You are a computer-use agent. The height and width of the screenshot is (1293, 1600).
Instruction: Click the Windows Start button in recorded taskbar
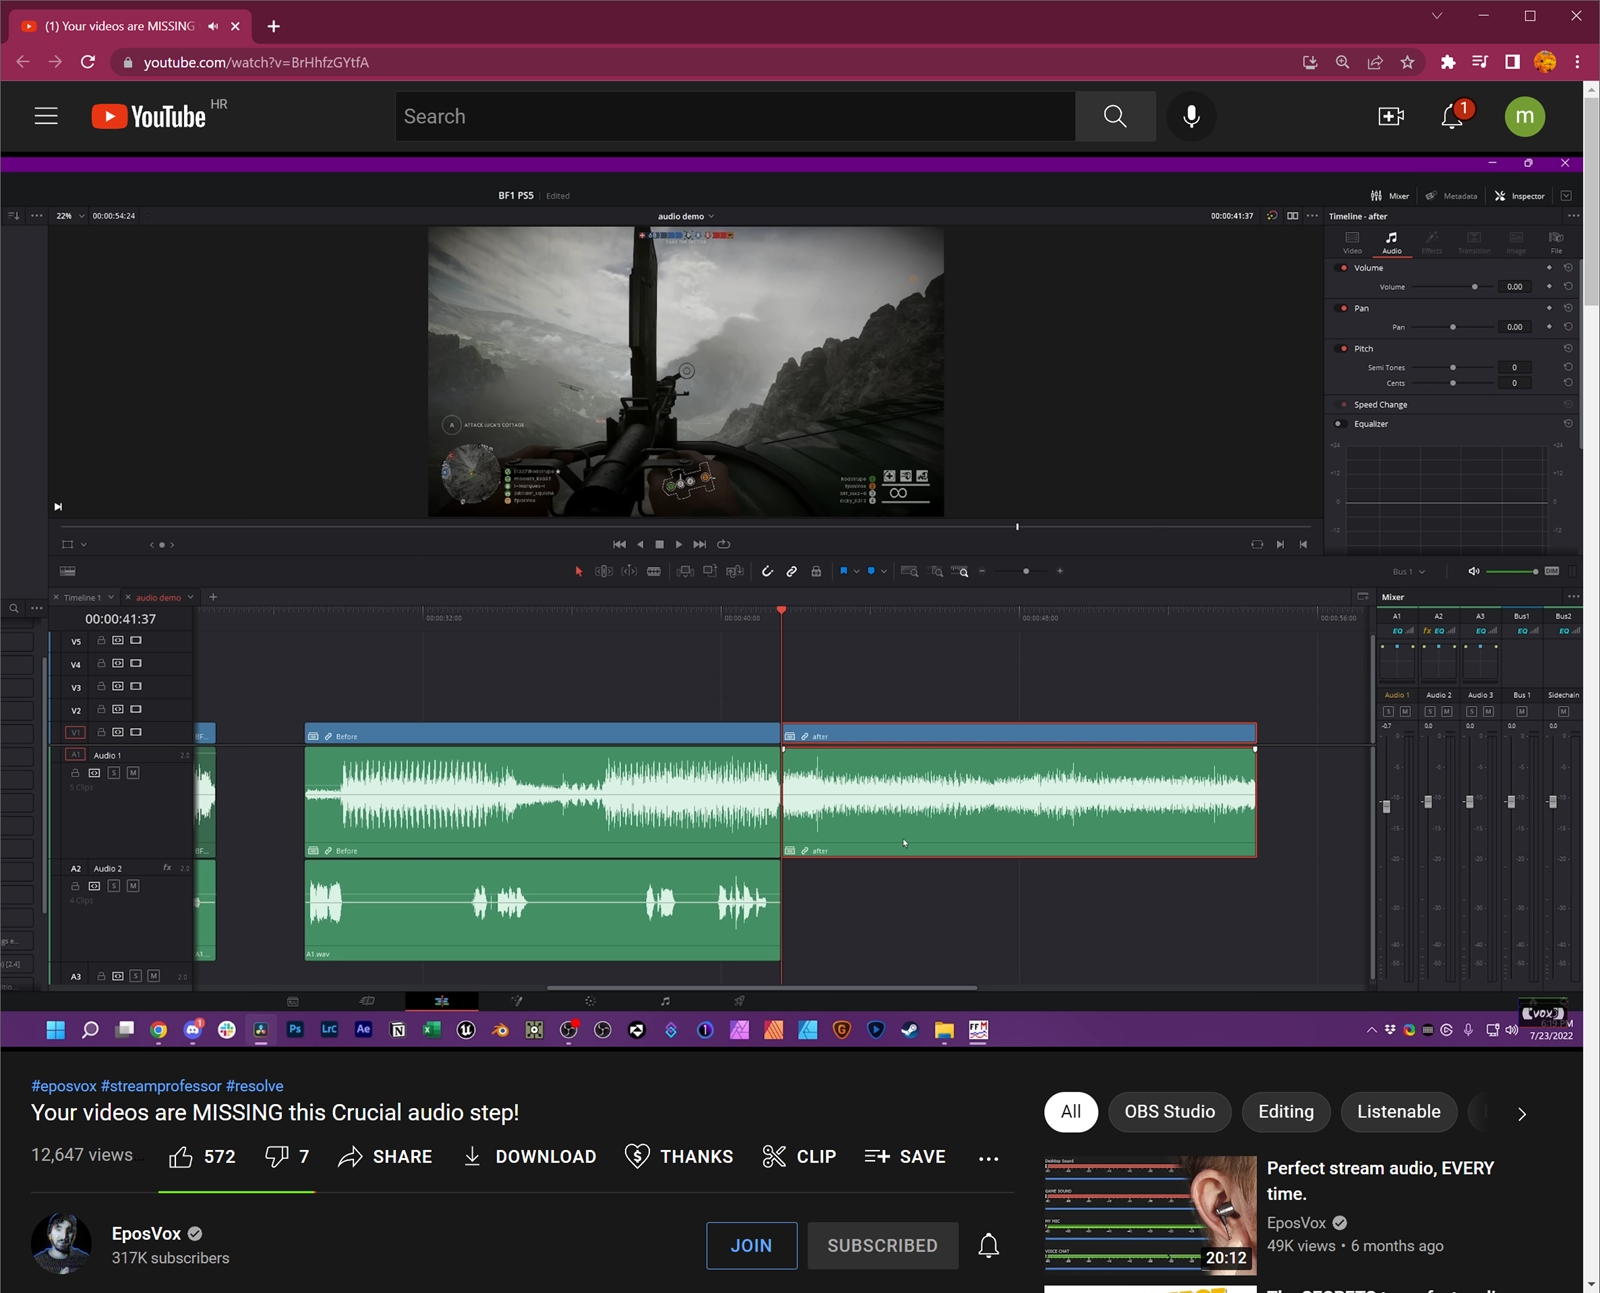click(56, 1030)
